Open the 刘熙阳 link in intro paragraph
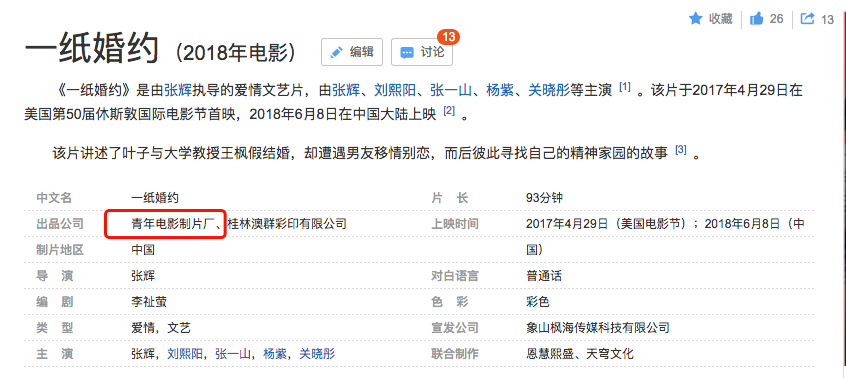This screenshot has width=846, height=378. 395,90
